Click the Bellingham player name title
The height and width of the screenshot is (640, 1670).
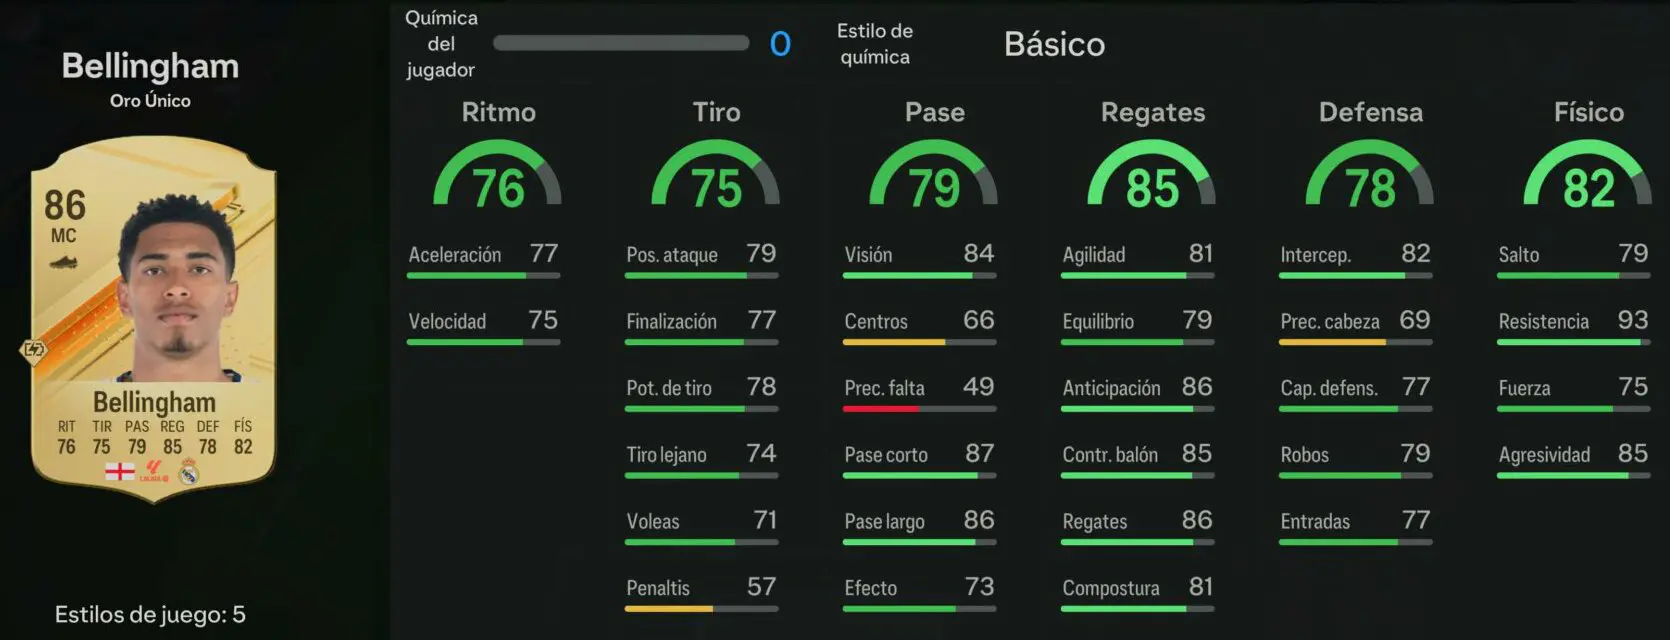click(x=150, y=66)
